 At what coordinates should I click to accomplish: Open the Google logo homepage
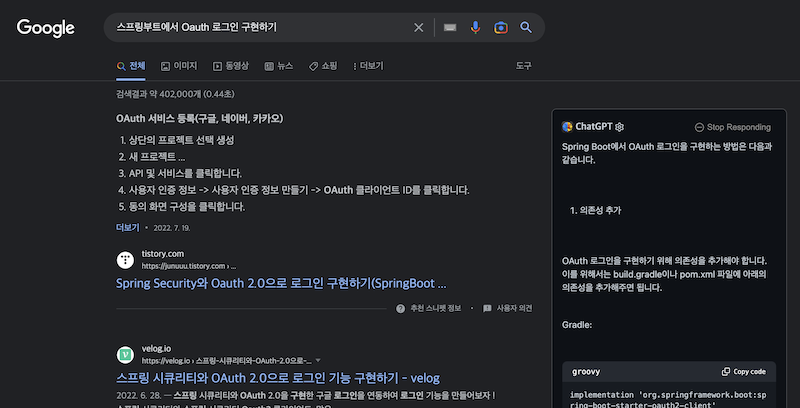[45, 28]
